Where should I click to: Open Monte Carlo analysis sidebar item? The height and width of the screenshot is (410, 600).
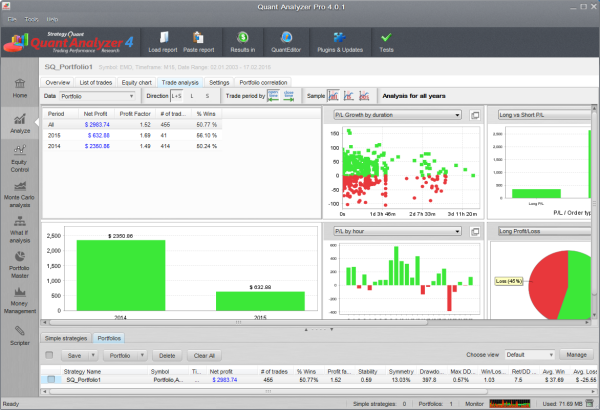coord(20,194)
